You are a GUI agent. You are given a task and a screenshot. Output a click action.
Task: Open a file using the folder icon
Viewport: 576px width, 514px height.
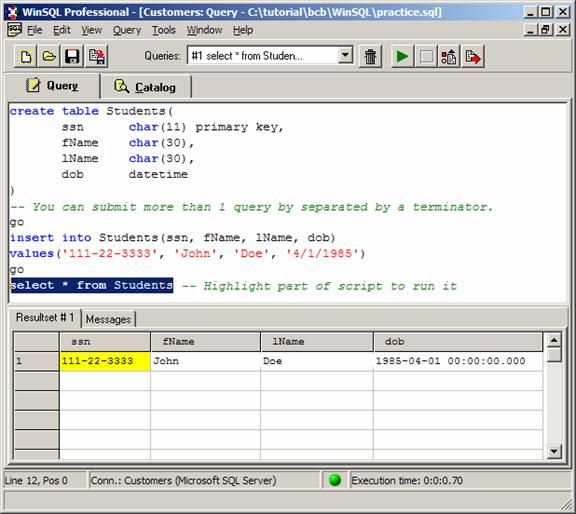point(49,56)
